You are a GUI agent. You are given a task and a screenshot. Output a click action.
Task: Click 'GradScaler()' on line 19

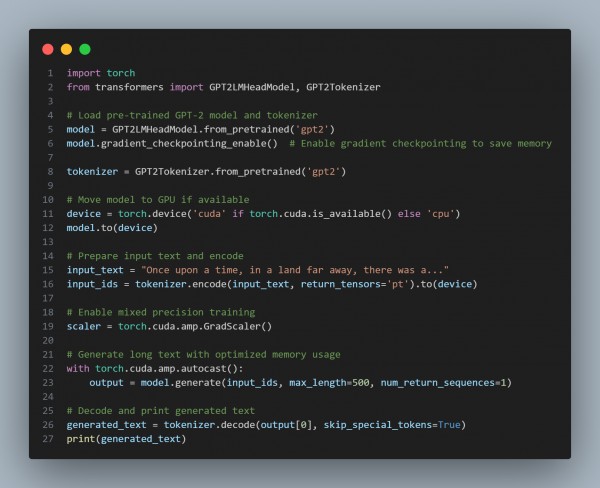point(238,326)
